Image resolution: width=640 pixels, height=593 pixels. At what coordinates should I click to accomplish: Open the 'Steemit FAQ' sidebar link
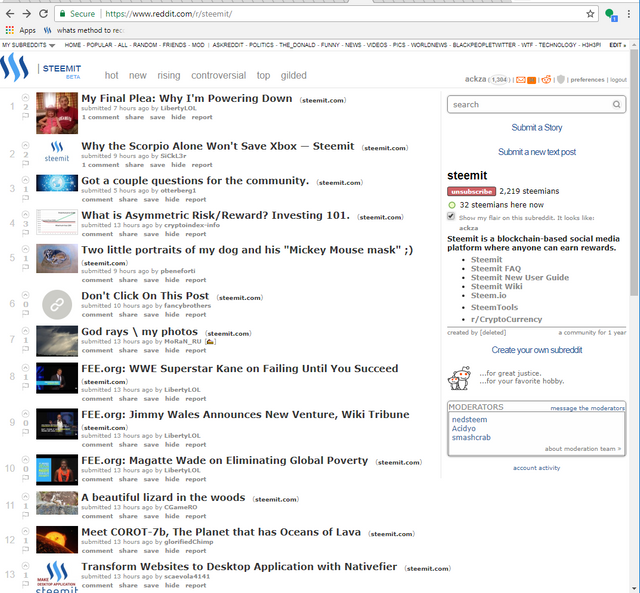(x=496, y=269)
